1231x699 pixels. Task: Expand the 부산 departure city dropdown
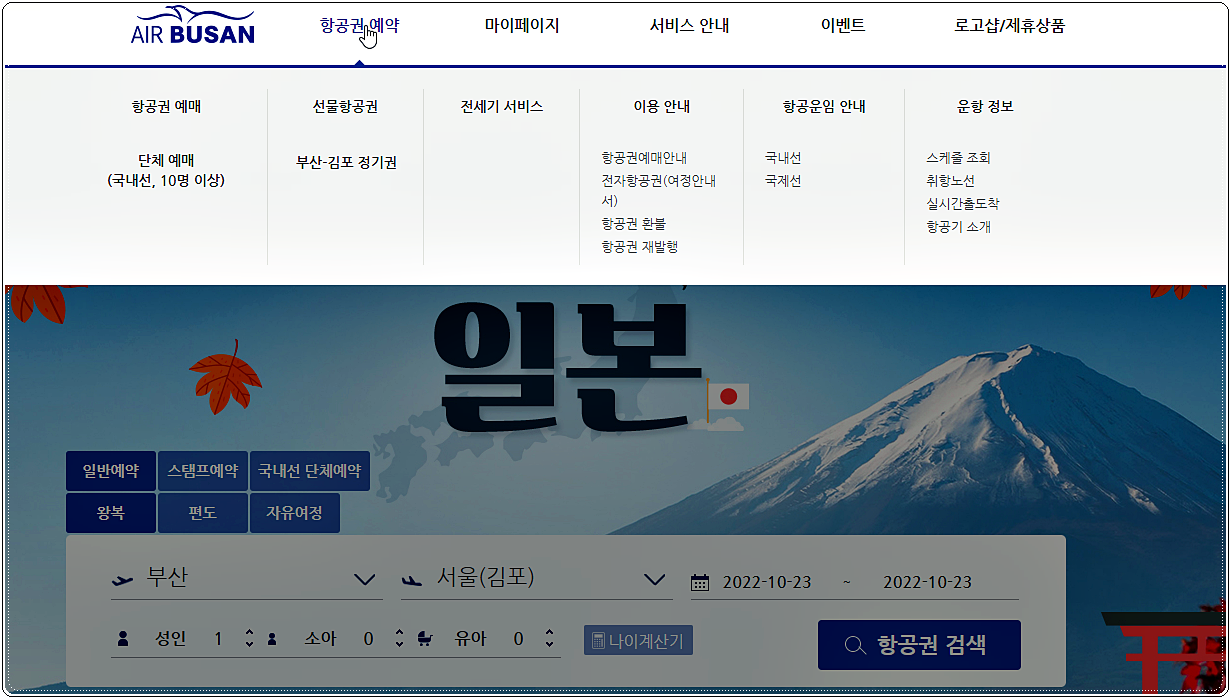(366, 578)
